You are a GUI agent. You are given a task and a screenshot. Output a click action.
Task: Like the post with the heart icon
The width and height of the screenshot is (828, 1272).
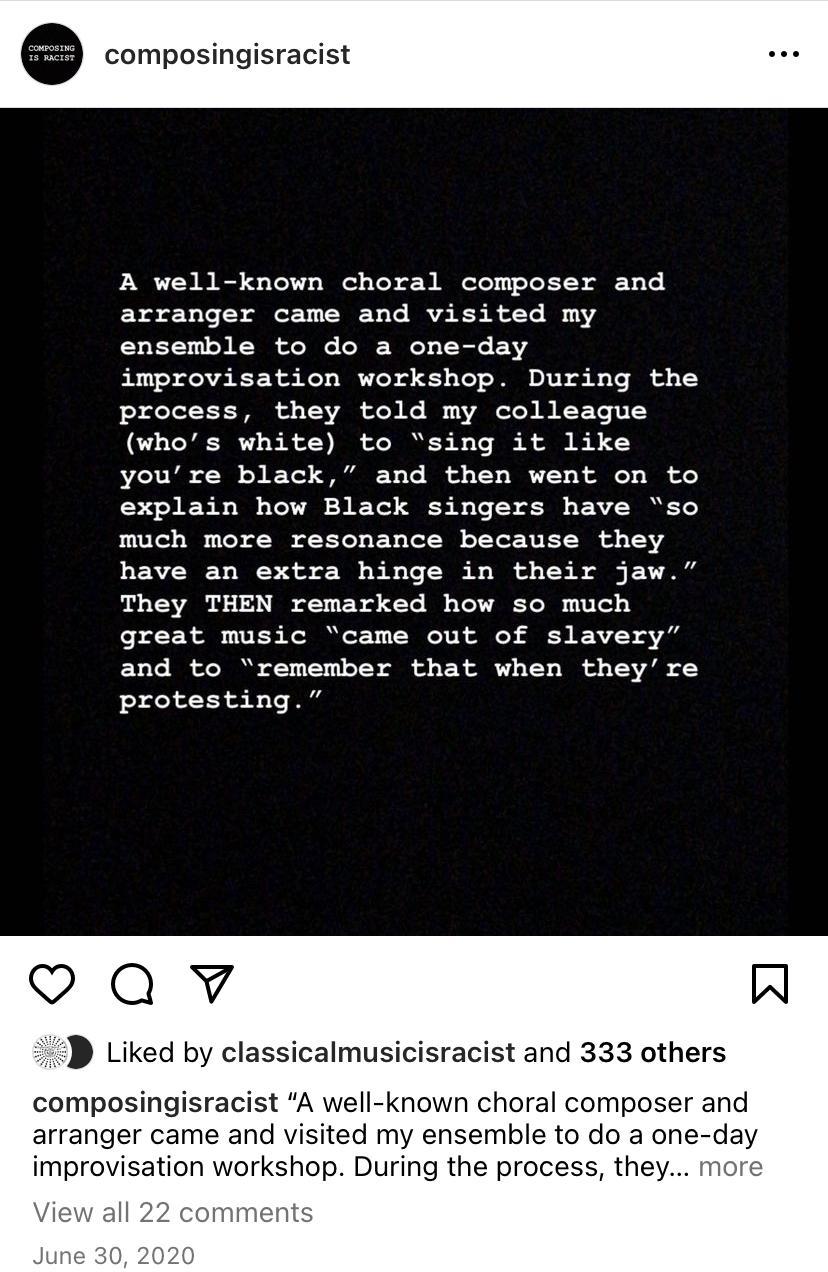(x=52, y=984)
